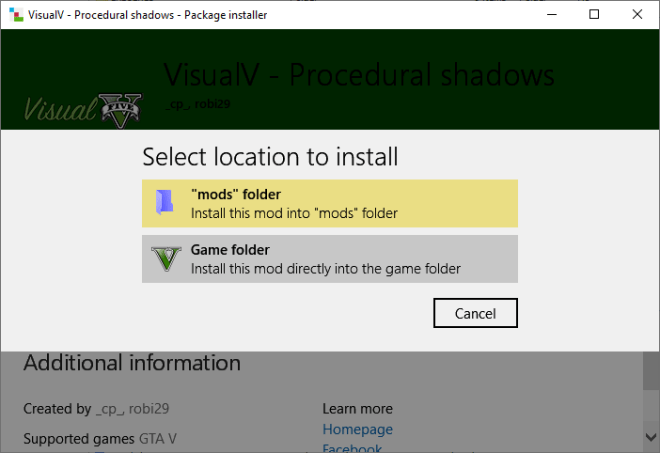Open the Facebook link

[352, 448]
